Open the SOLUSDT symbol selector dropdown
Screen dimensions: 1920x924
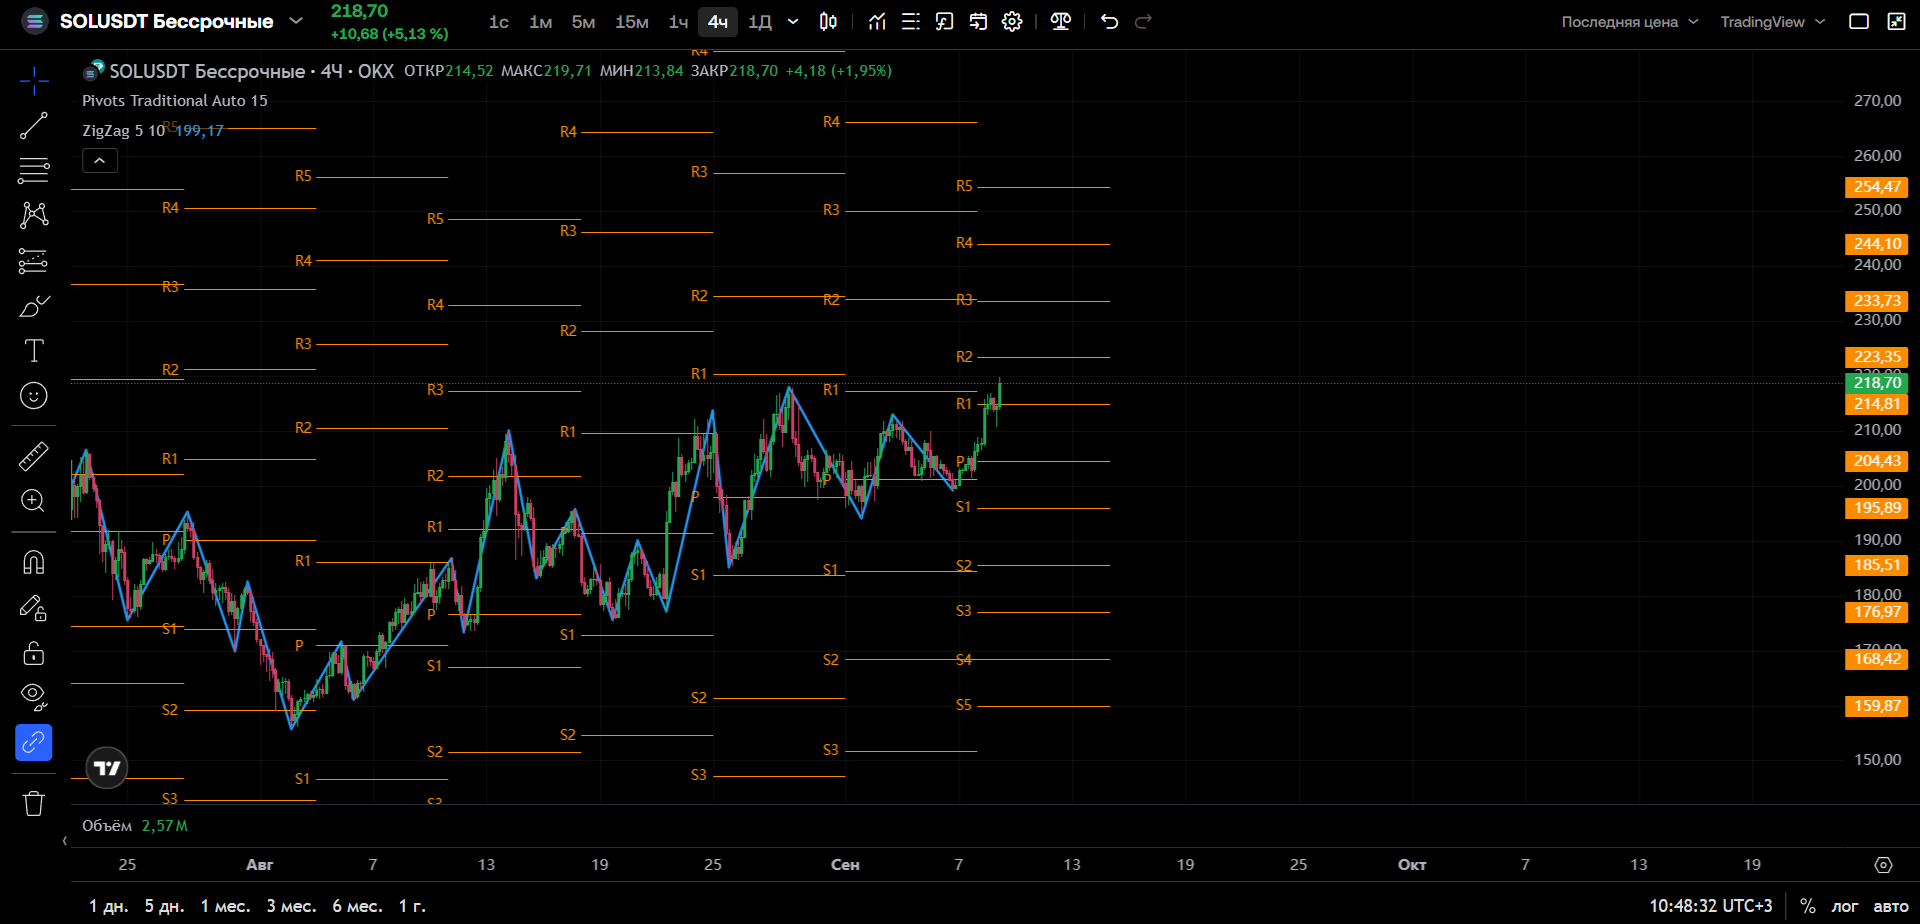[181, 21]
